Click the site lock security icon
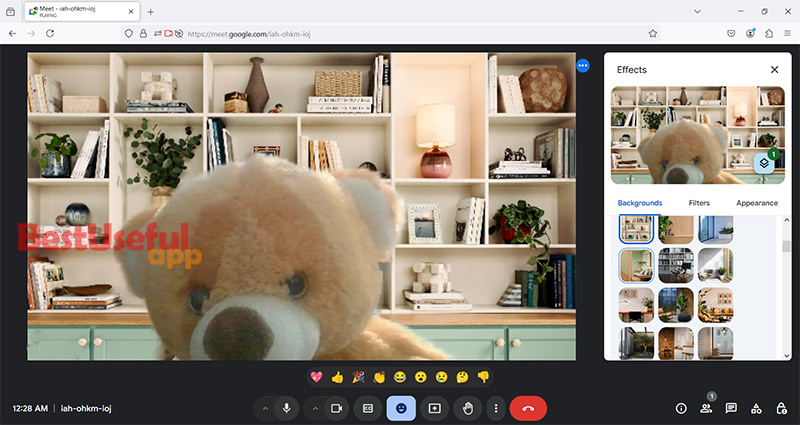800x425 pixels. (143, 34)
